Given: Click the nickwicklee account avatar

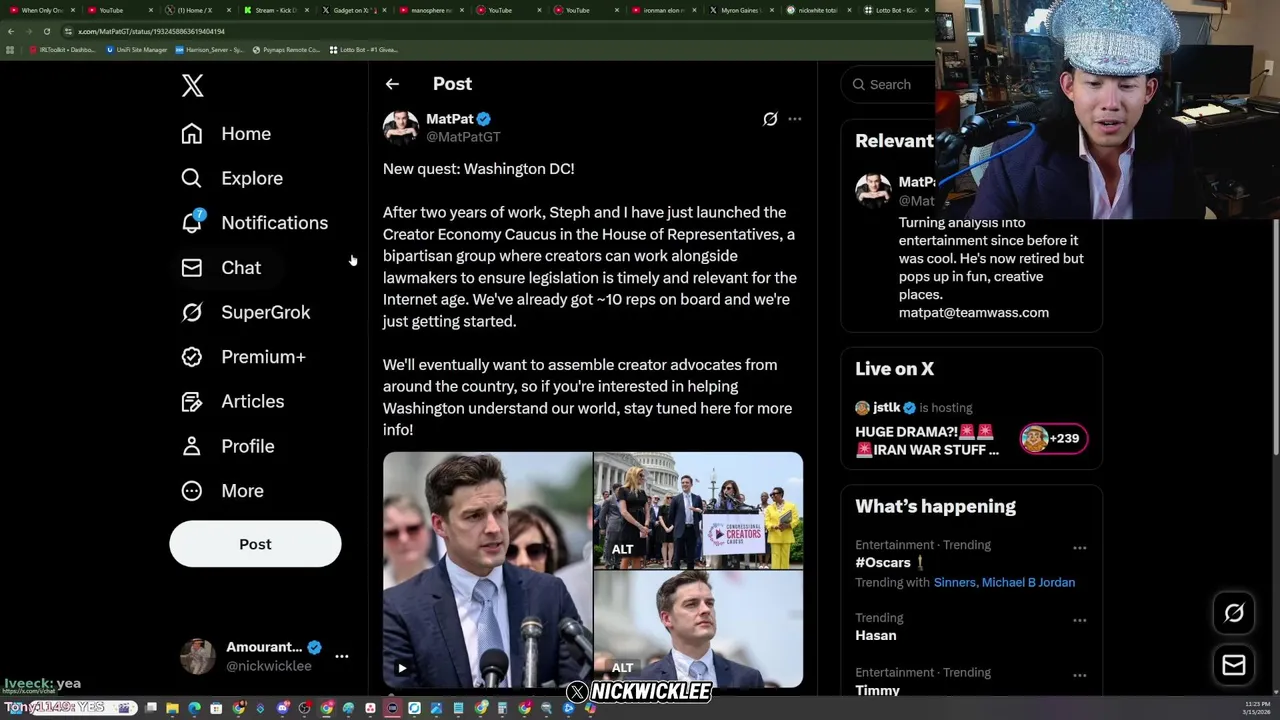Looking at the screenshot, I should (x=197, y=656).
